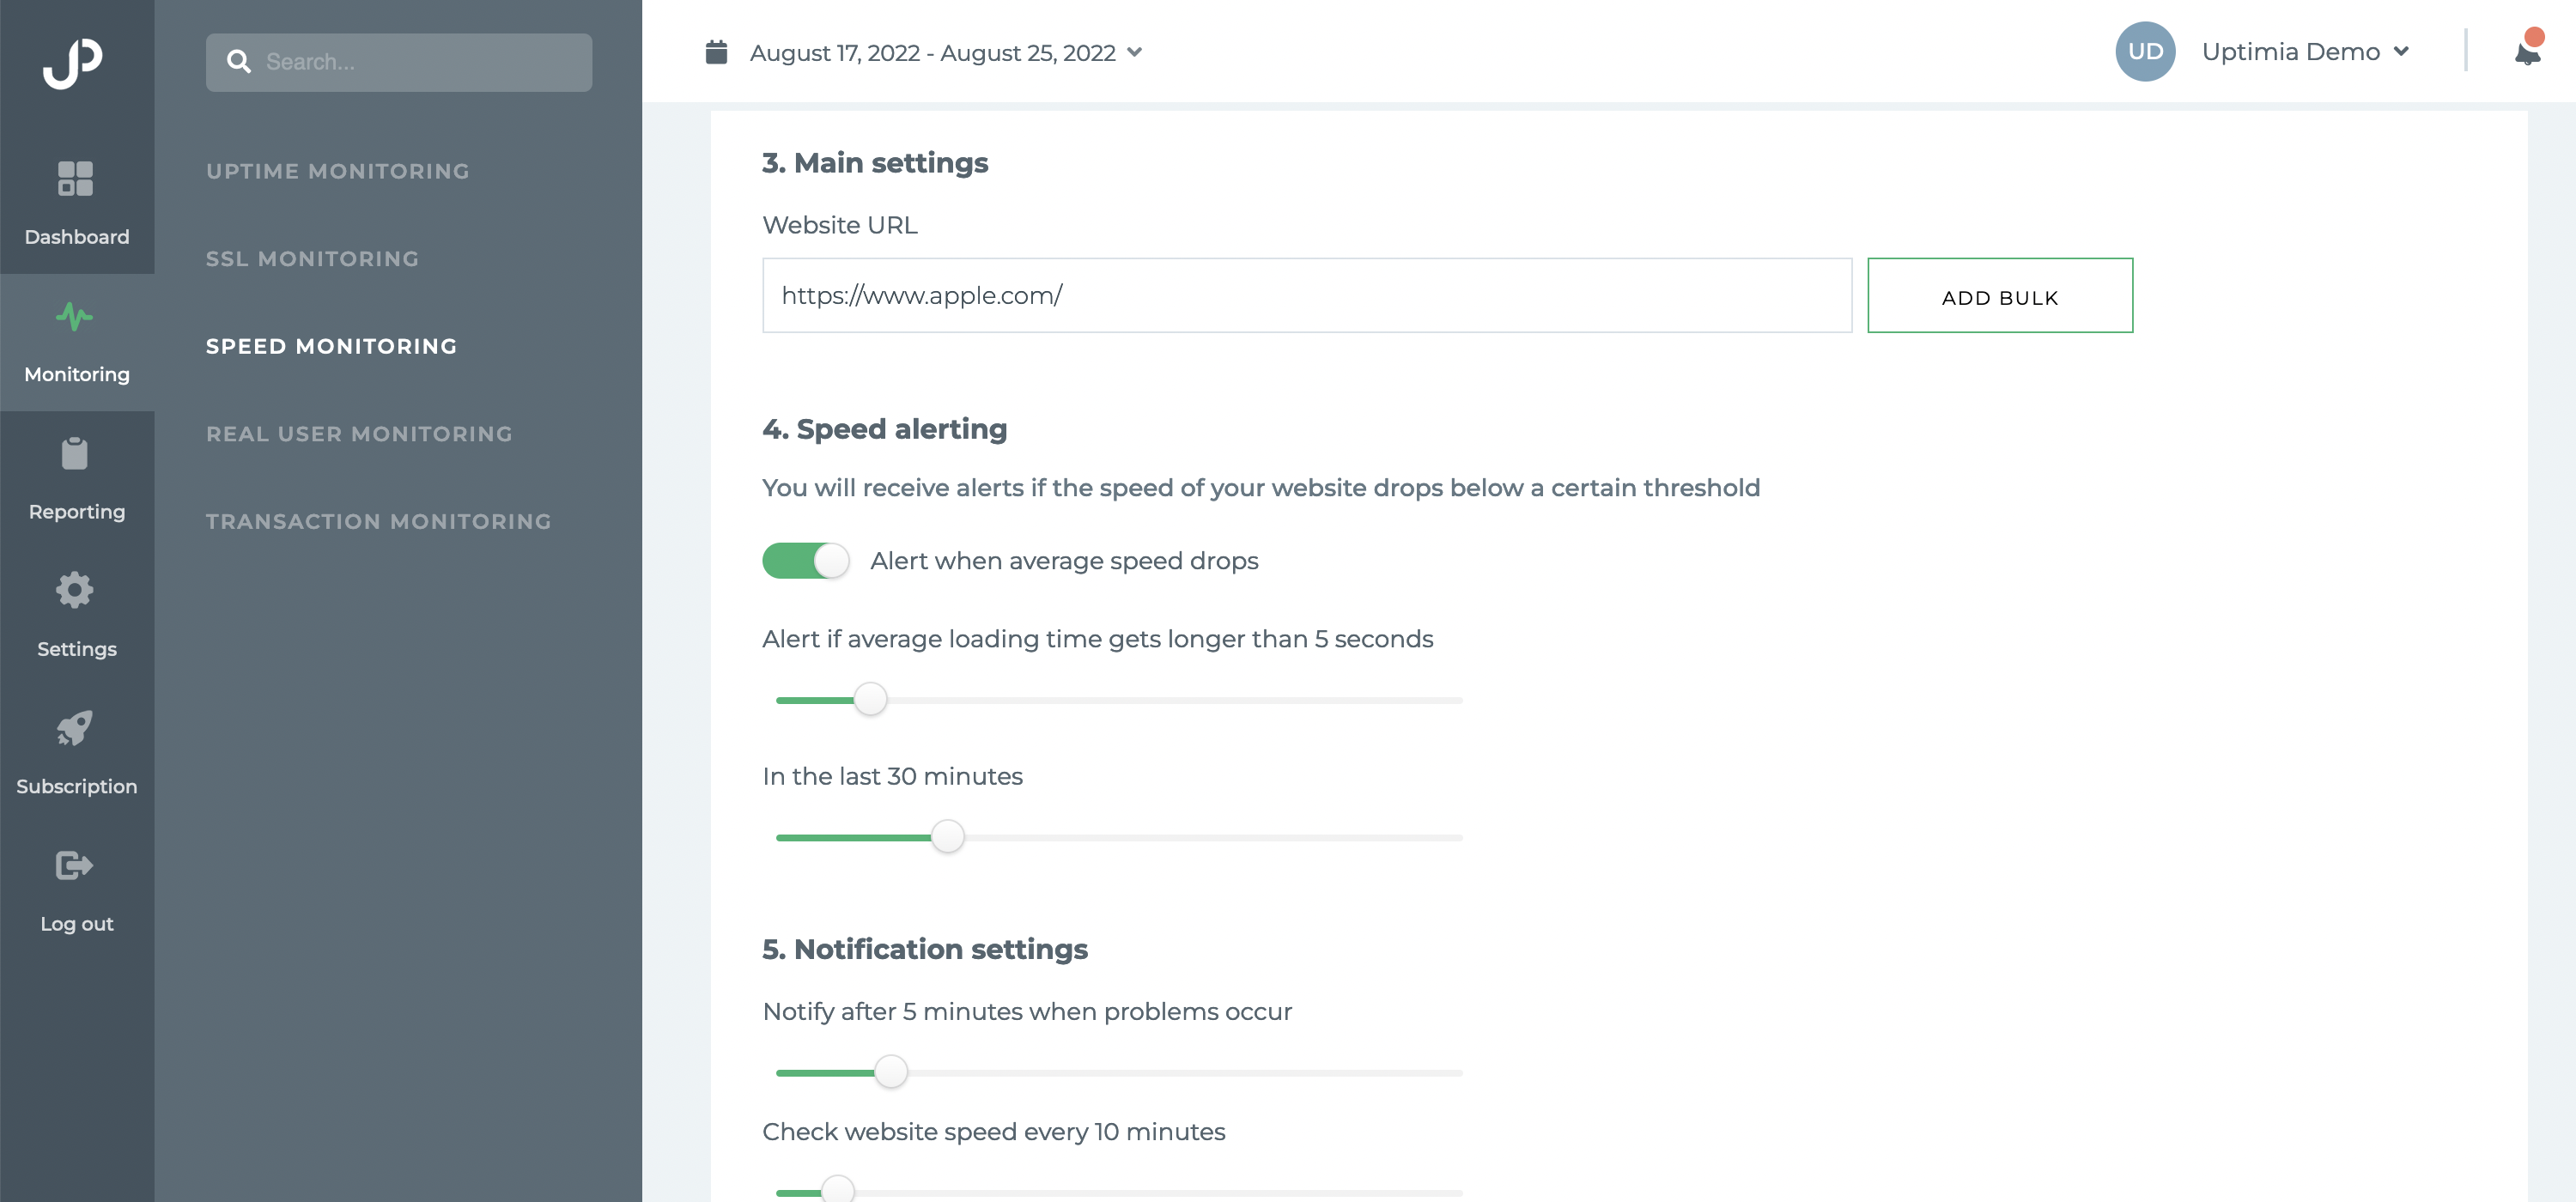Open the Reporting clipboard icon
The image size is (2576, 1202).
click(75, 453)
